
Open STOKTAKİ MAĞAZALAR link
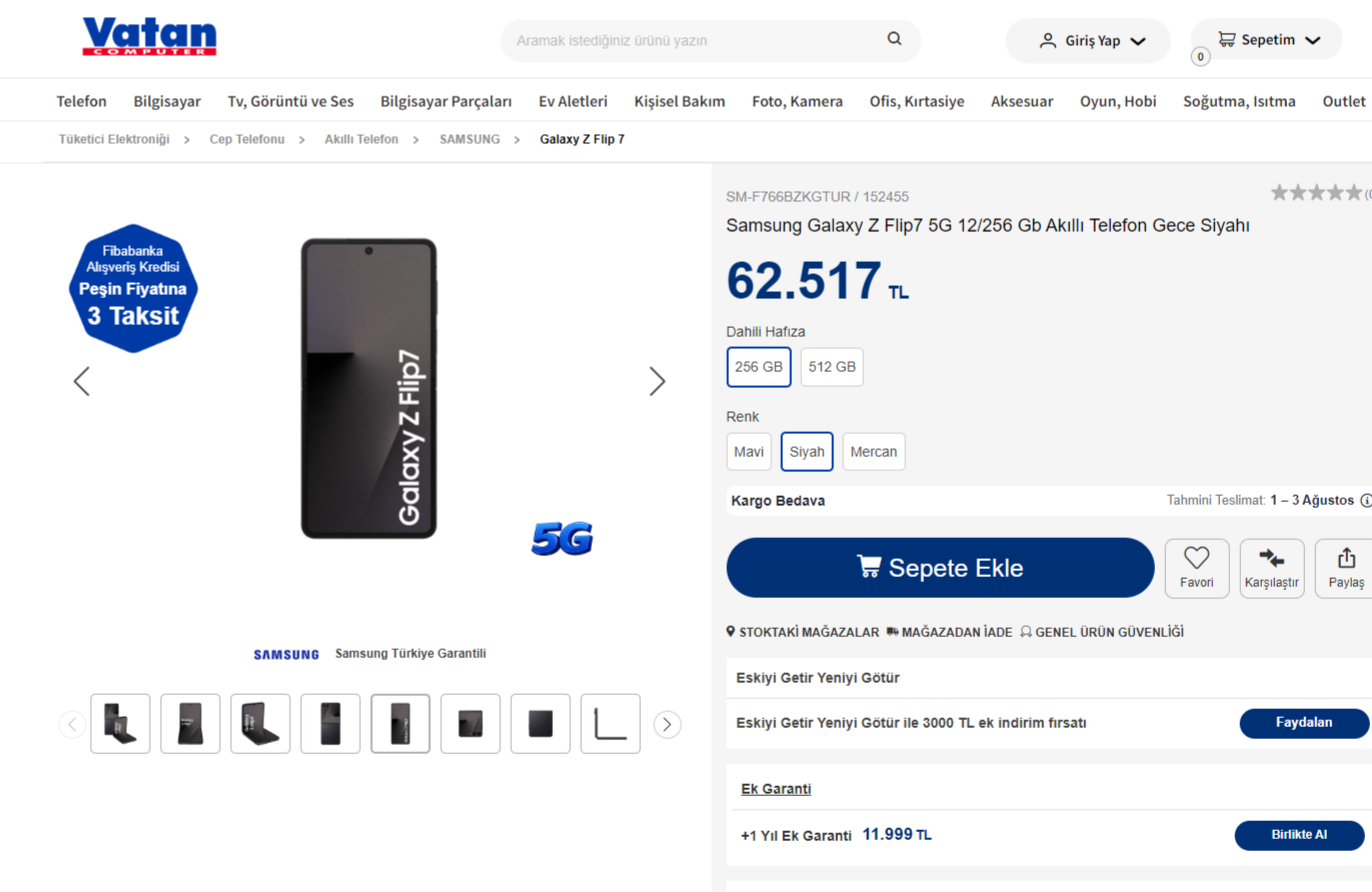(803, 632)
